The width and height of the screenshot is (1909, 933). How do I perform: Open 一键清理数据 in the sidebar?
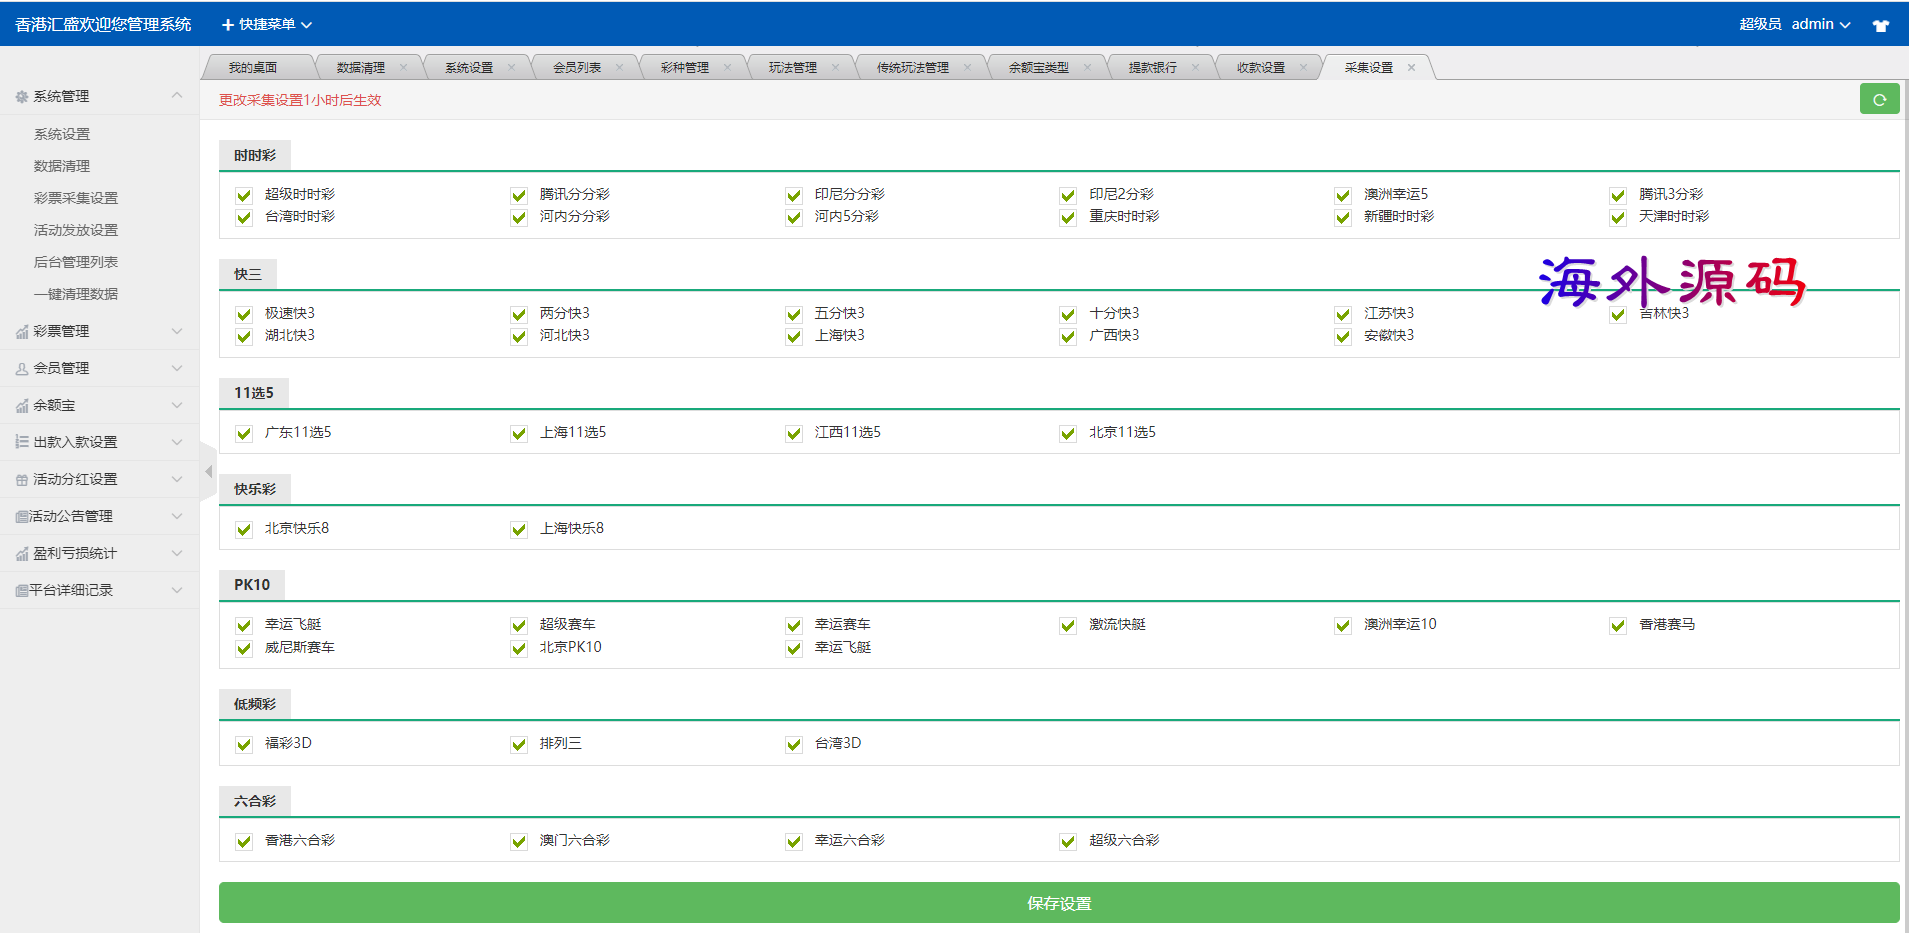click(76, 295)
